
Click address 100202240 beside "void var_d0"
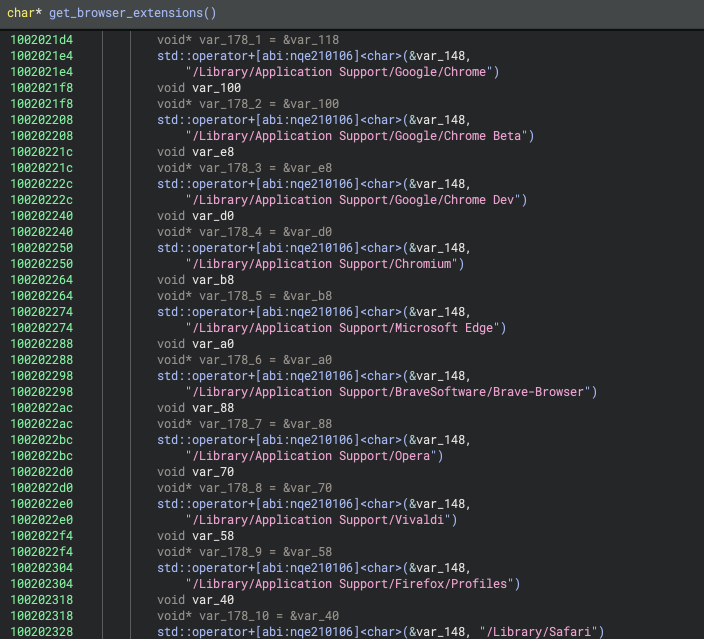42,216
